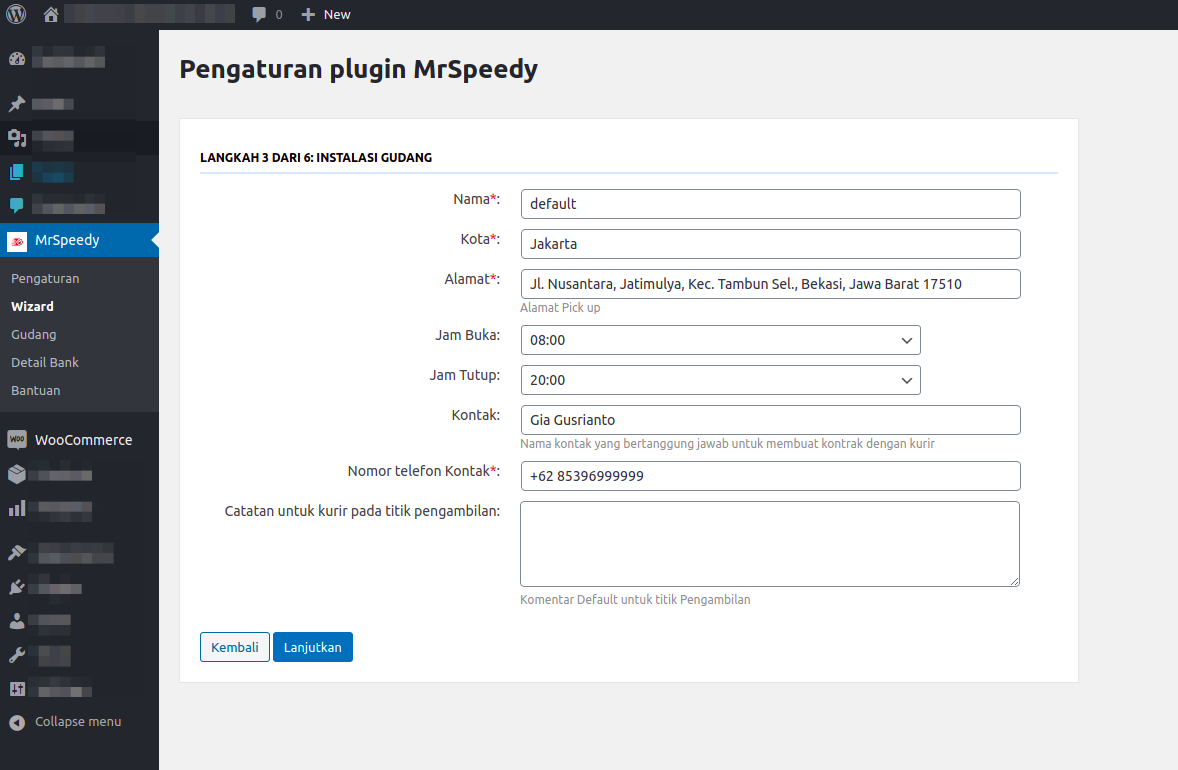Click the Collapse menu arrow icon
The image size is (1178, 770).
[17, 723]
